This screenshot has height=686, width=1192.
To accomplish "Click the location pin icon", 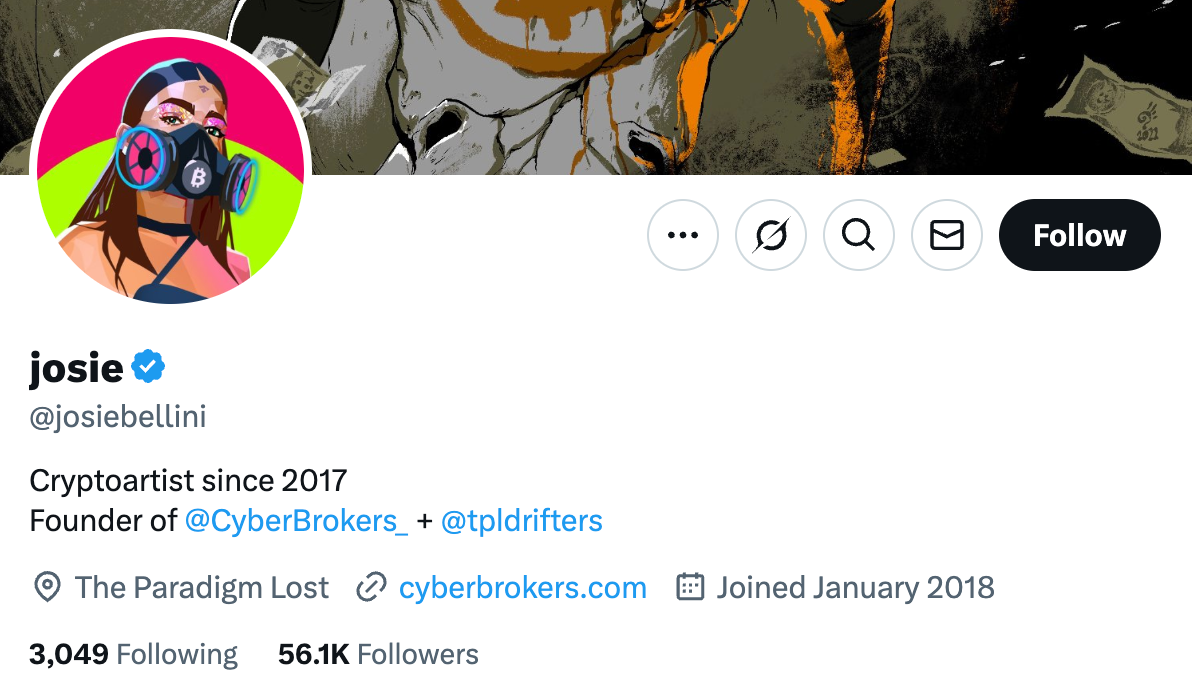I will (47, 587).
